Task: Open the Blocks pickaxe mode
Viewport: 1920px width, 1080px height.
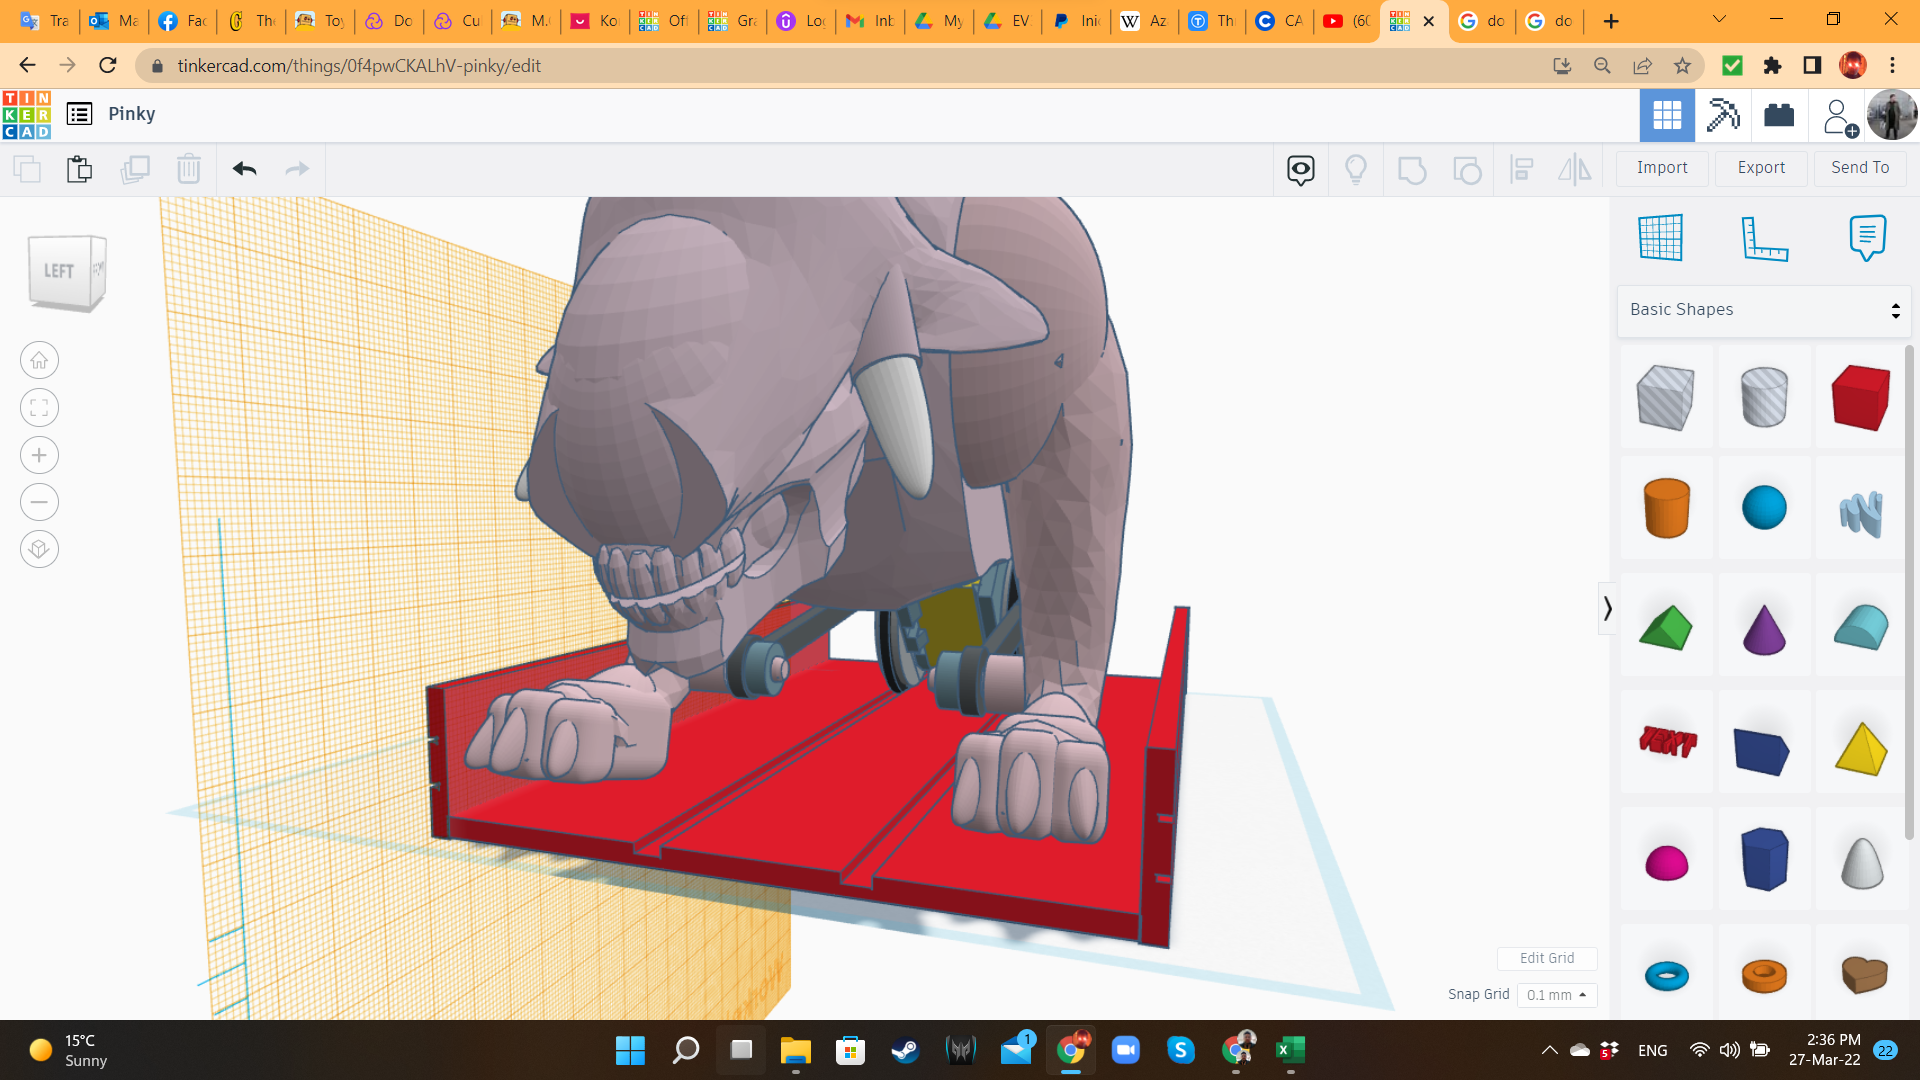Action: click(x=1723, y=116)
